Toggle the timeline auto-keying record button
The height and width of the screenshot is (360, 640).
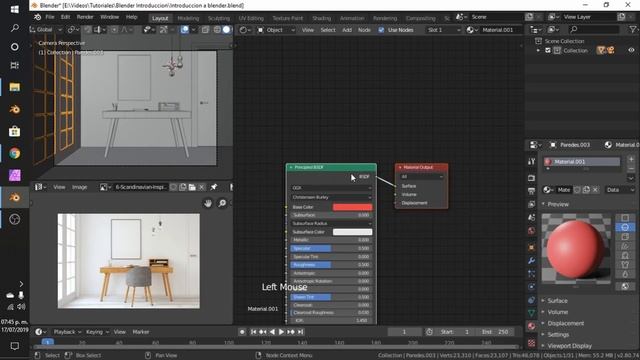click(x=242, y=332)
